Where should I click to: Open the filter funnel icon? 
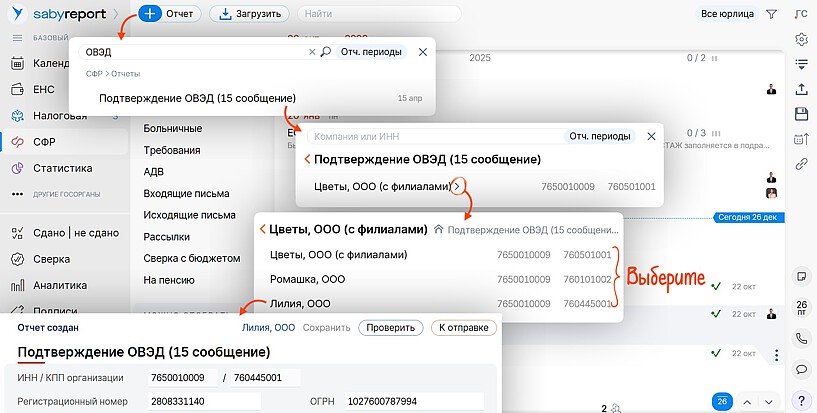pyautogui.click(x=771, y=14)
